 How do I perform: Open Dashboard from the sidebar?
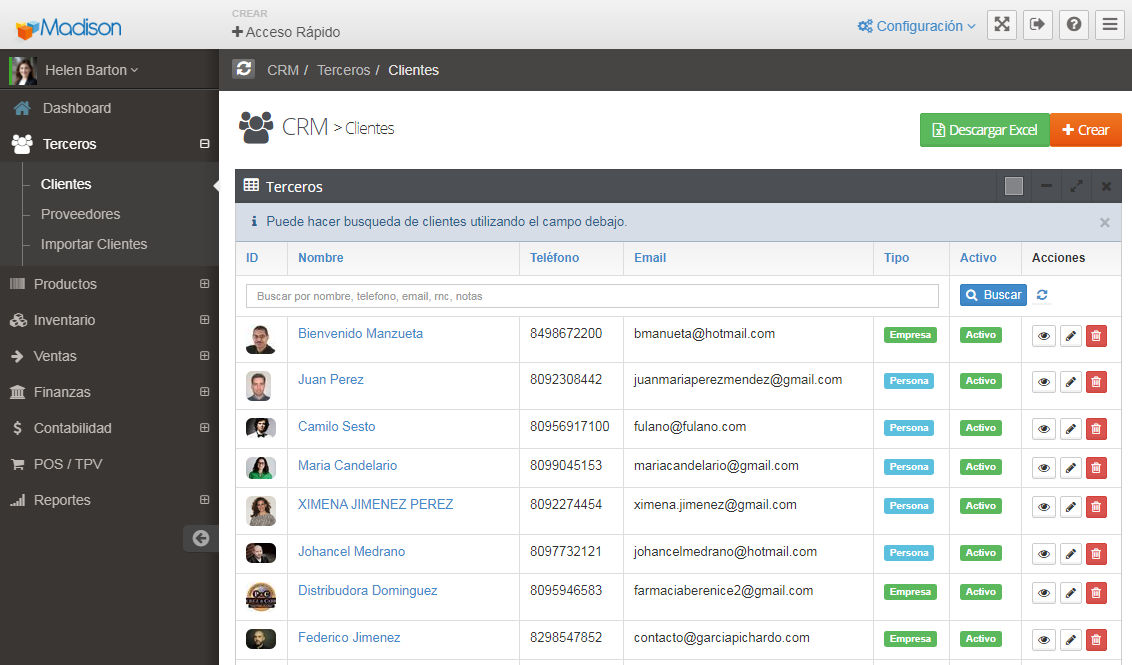point(76,108)
